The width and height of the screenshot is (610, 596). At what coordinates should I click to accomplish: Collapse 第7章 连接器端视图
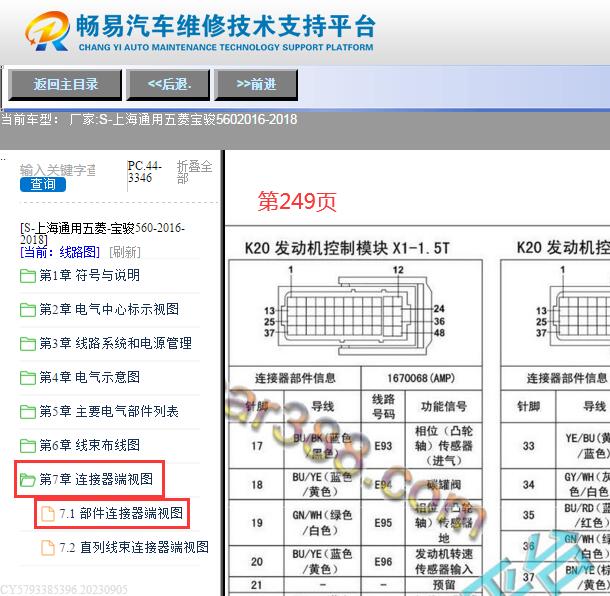pyautogui.click(x=96, y=479)
